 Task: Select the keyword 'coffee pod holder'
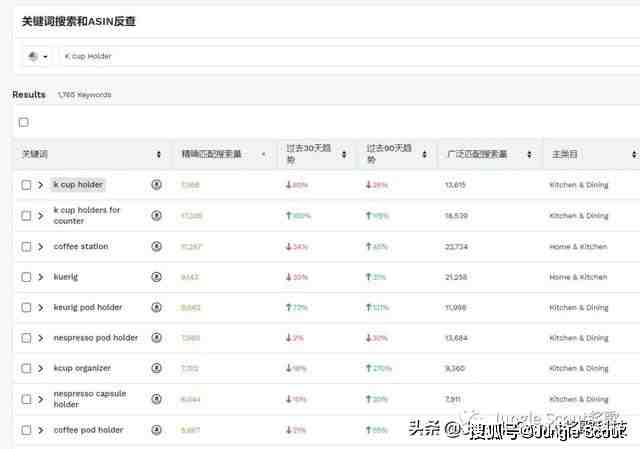tap(88, 430)
